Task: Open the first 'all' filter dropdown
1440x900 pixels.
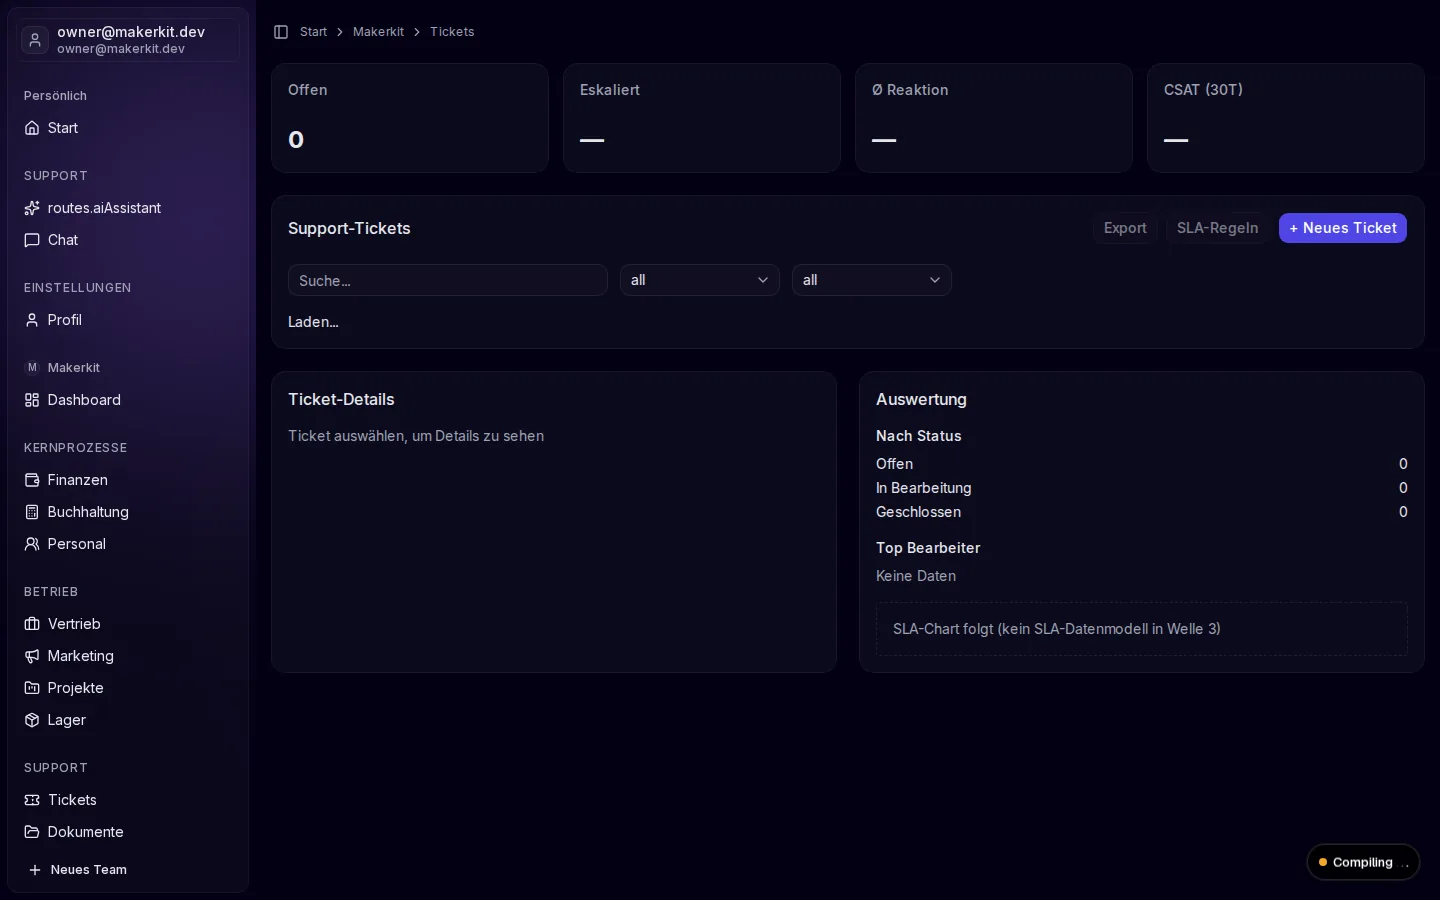Action: click(700, 280)
